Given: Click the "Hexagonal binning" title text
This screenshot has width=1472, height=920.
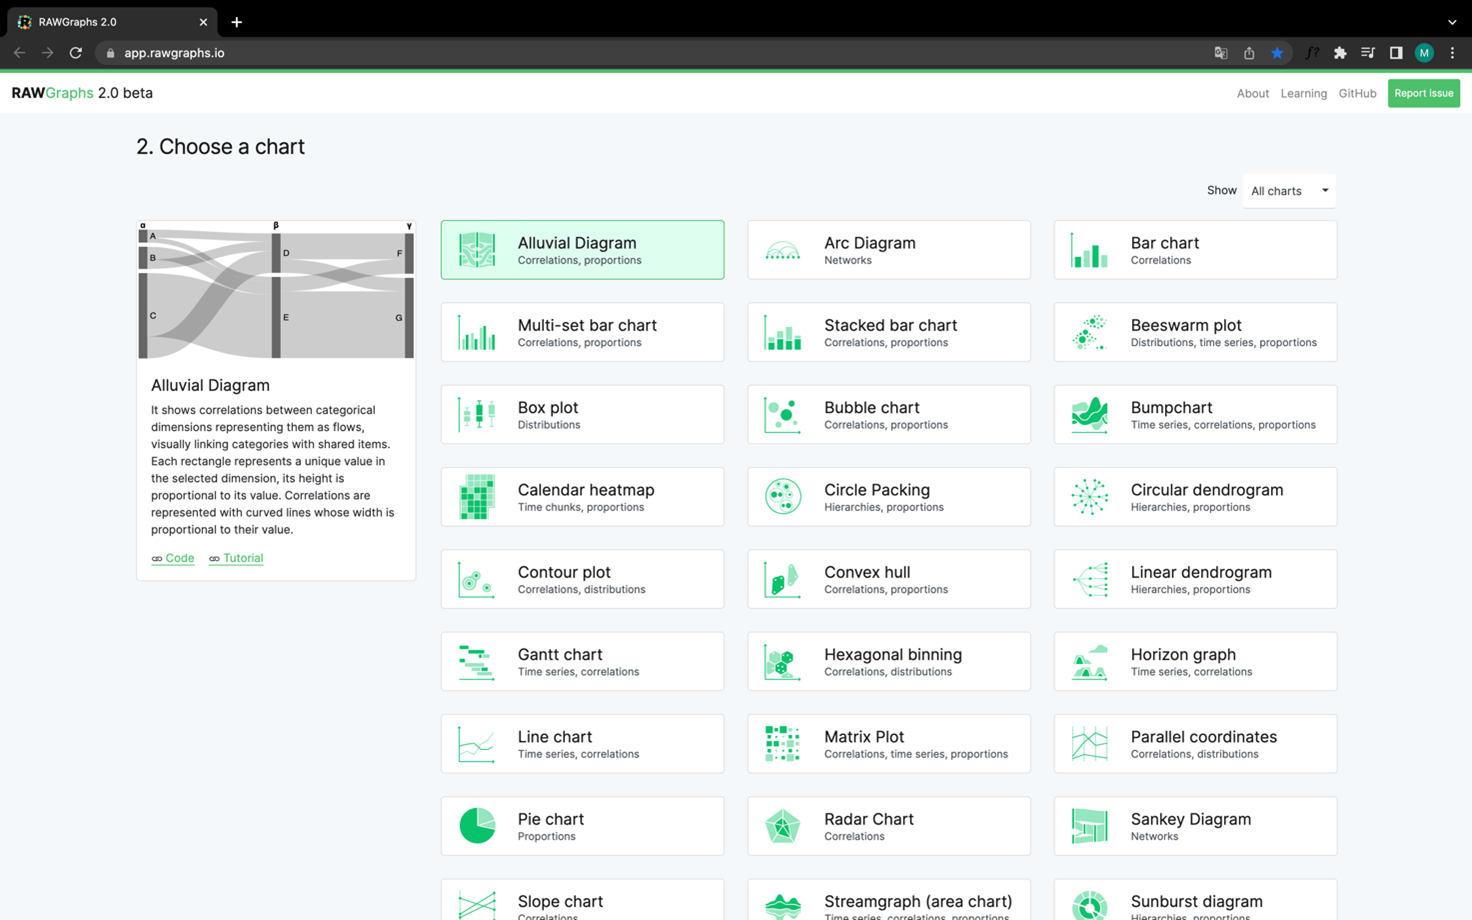Looking at the screenshot, I should pyautogui.click(x=893, y=654).
